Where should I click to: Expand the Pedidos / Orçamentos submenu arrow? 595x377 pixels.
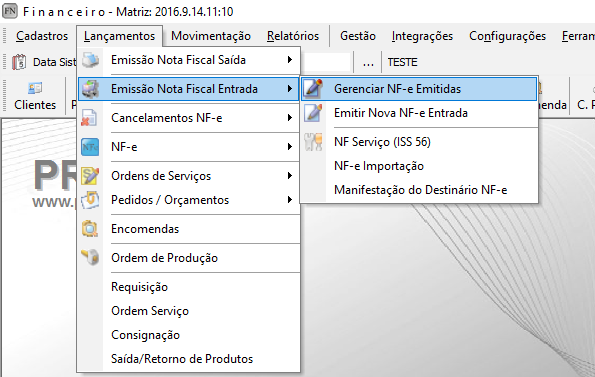coord(290,200)
